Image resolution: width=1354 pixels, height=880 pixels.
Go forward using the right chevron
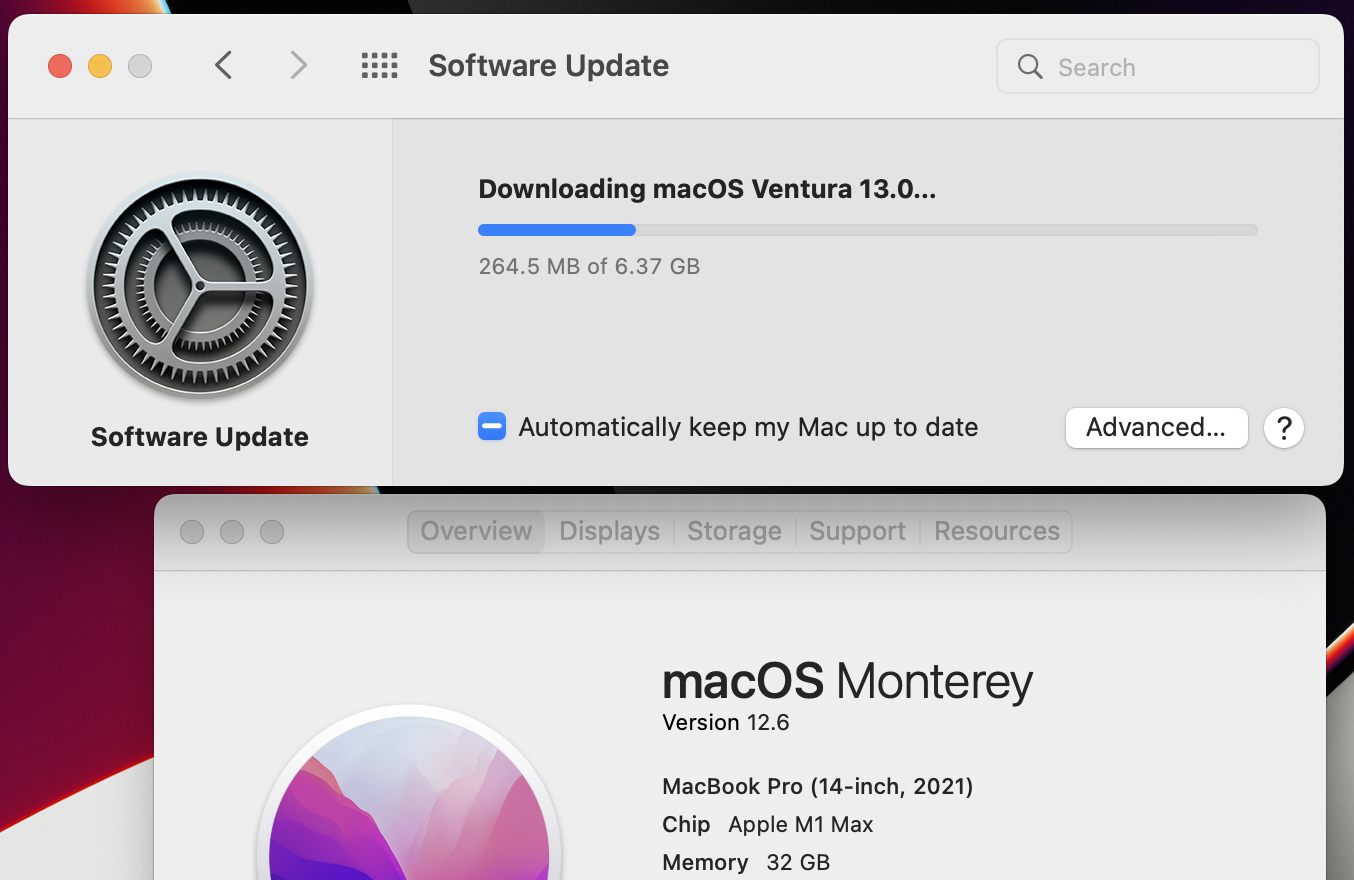tap(298, 66)
